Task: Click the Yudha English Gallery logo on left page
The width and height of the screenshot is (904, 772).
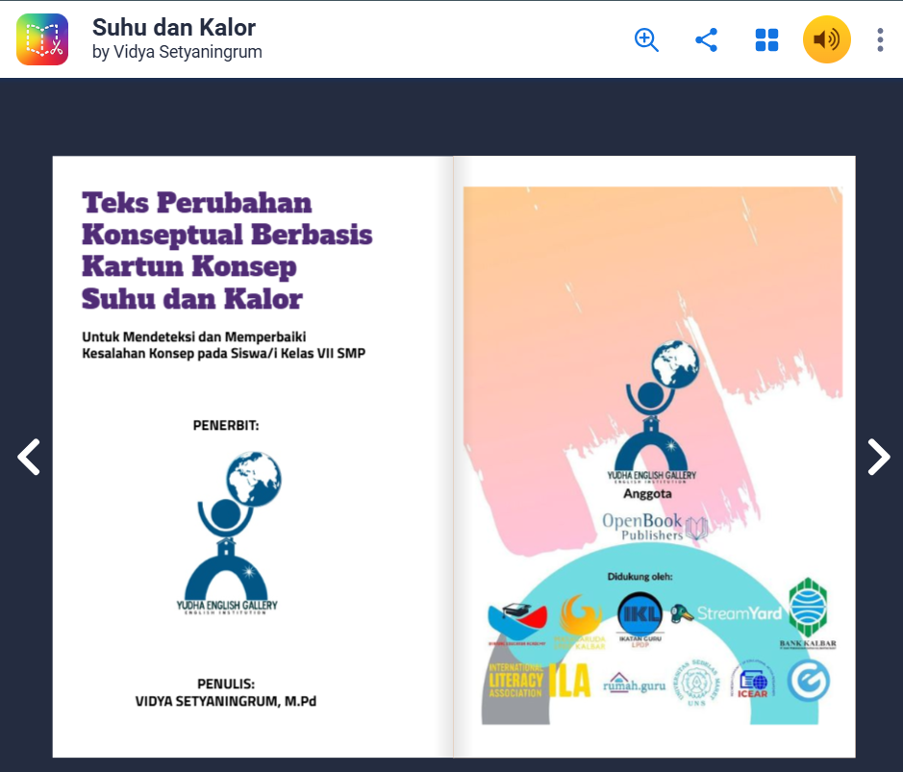Action: coord(227,533)
